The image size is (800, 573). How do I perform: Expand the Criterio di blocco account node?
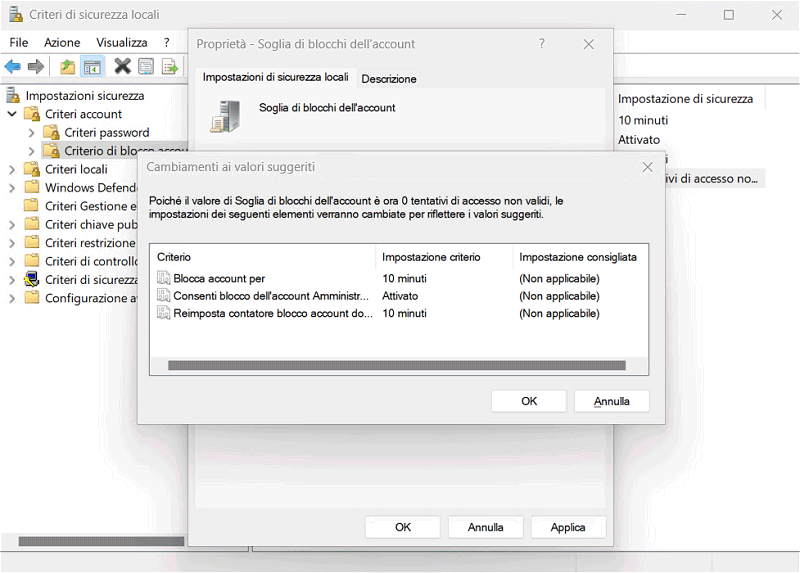tap(32, 151)
